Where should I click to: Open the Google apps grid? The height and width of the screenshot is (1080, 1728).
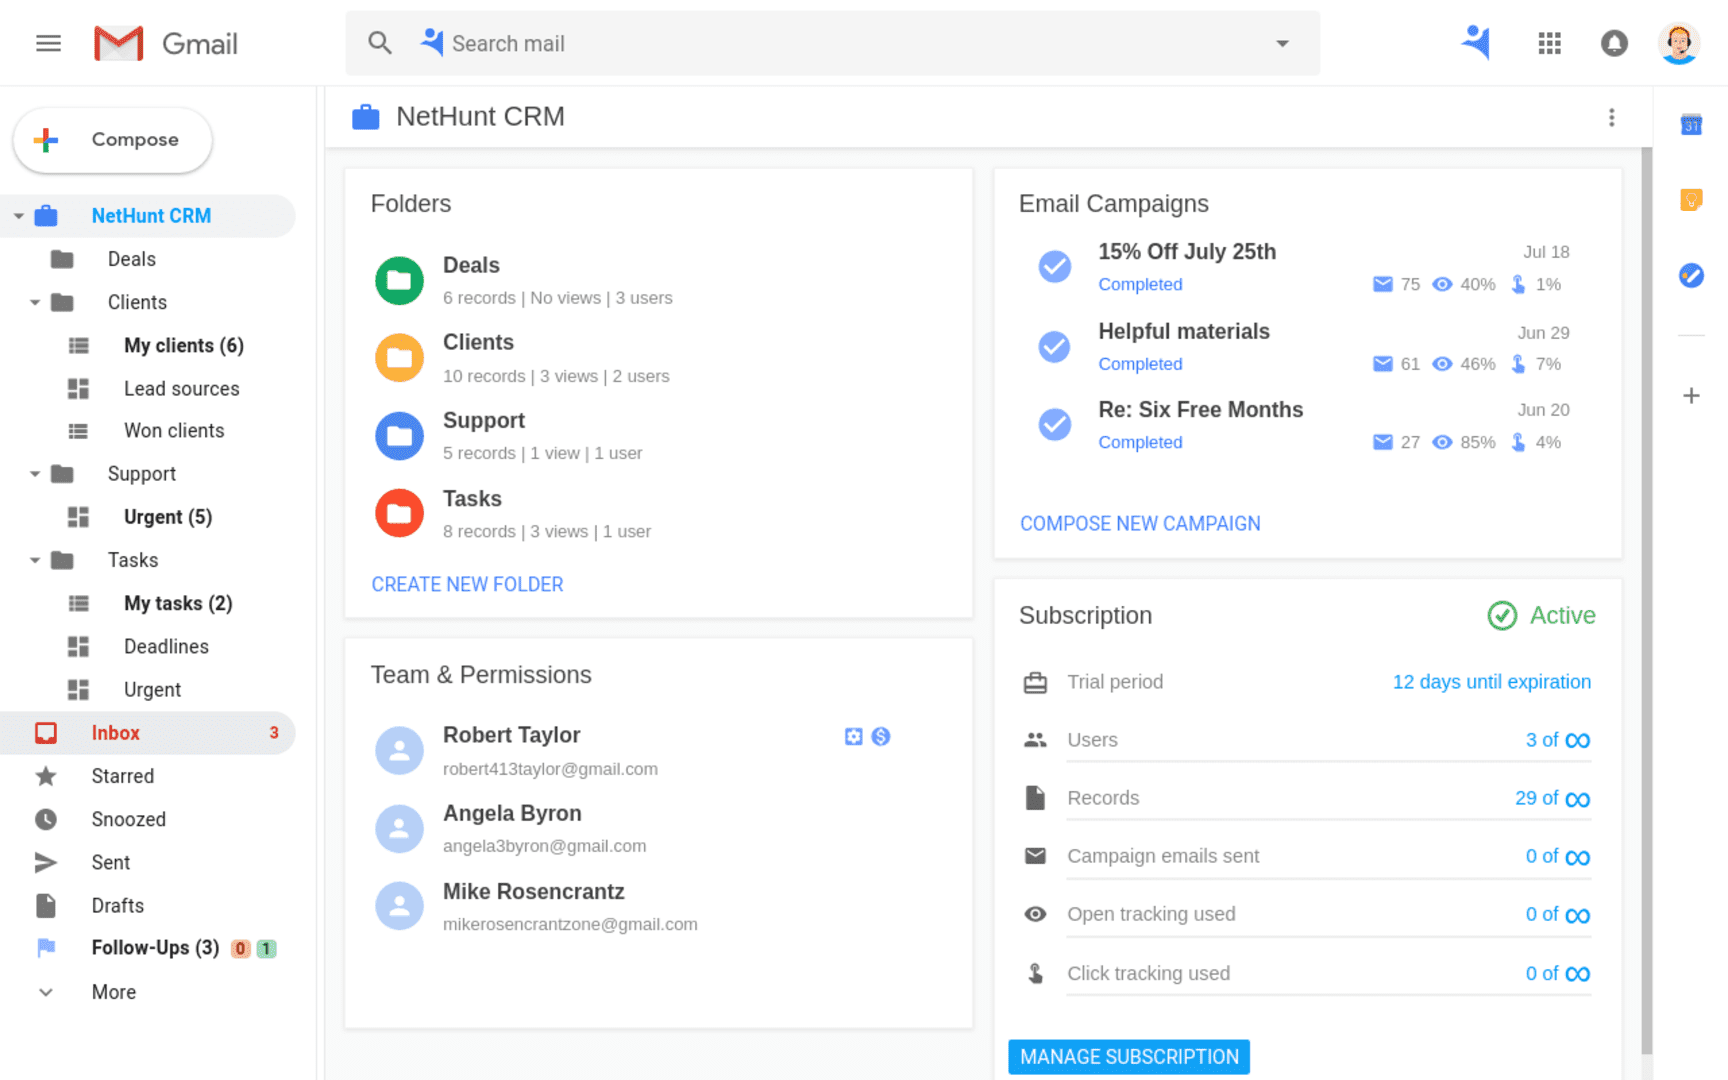[1549, 43]
